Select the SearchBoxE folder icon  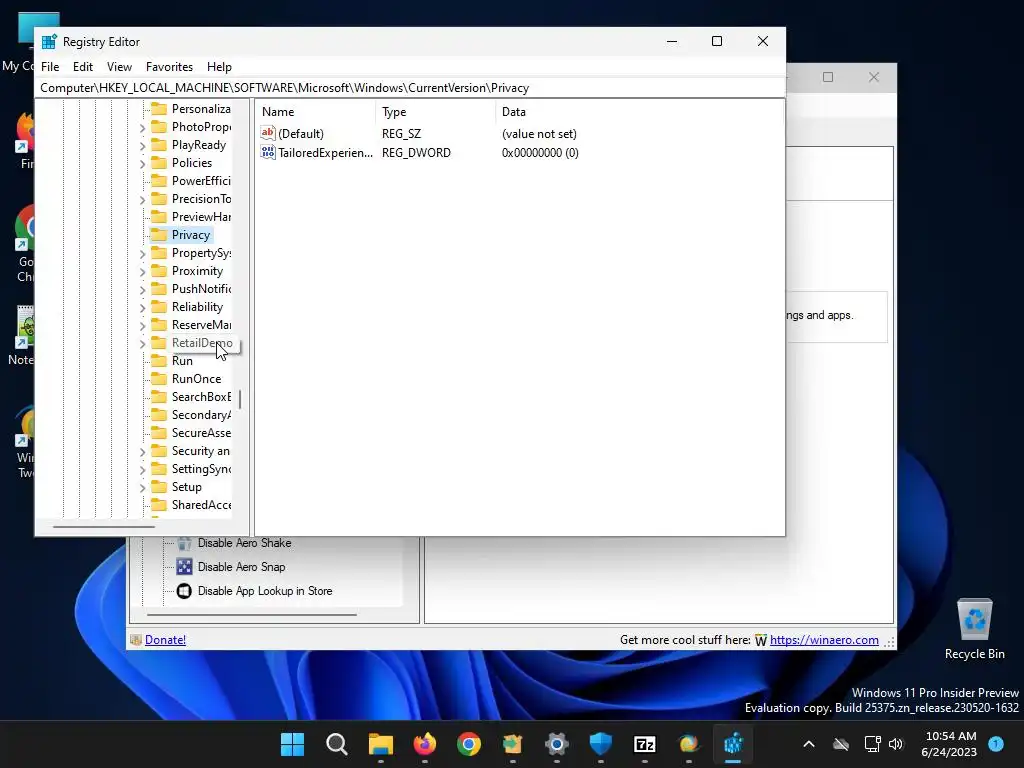coord(159,396)
